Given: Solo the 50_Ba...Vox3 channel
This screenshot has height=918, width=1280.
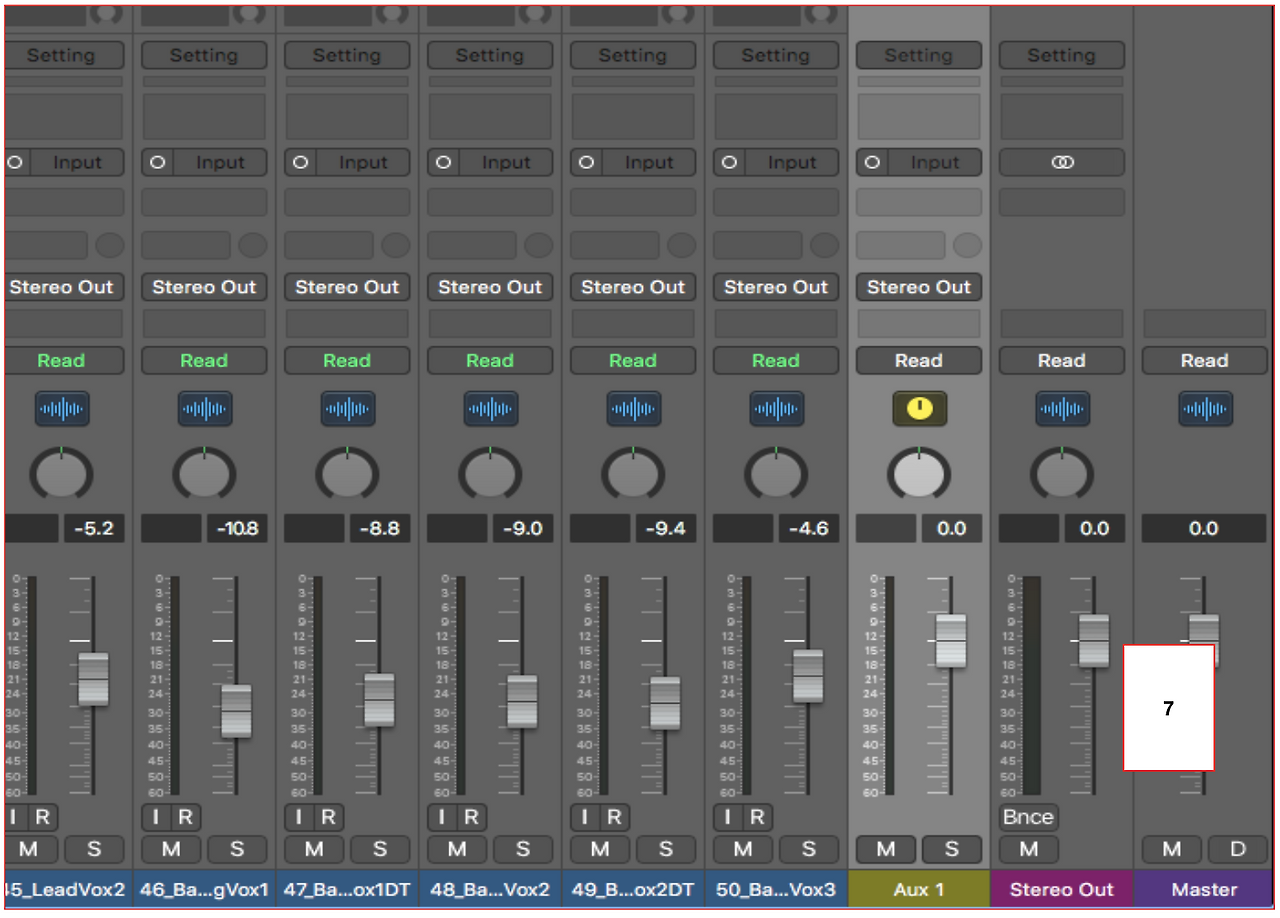Looking at the screenshot, I should [809, 849].
